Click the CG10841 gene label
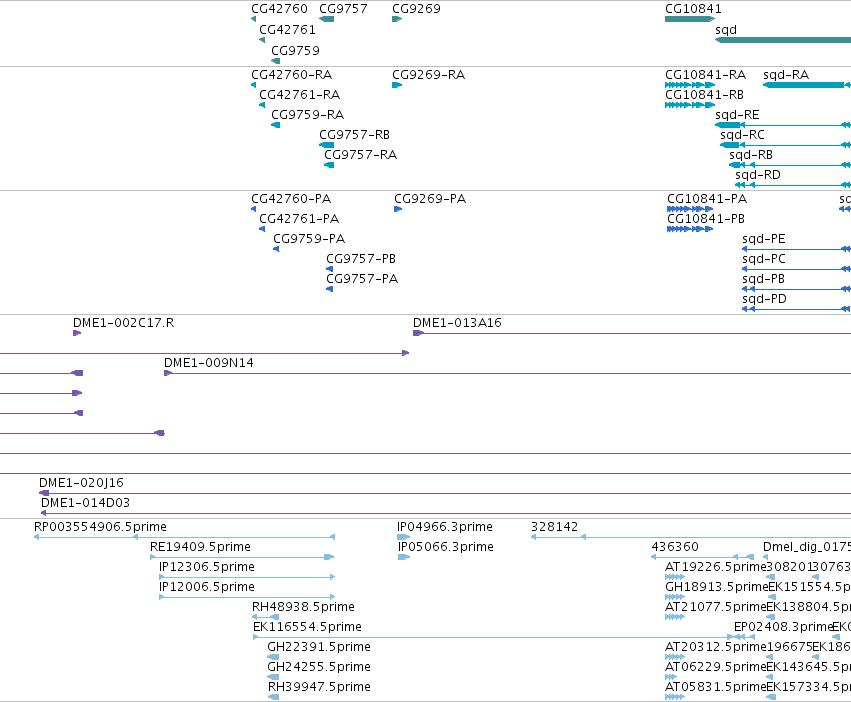 (693, 9)
